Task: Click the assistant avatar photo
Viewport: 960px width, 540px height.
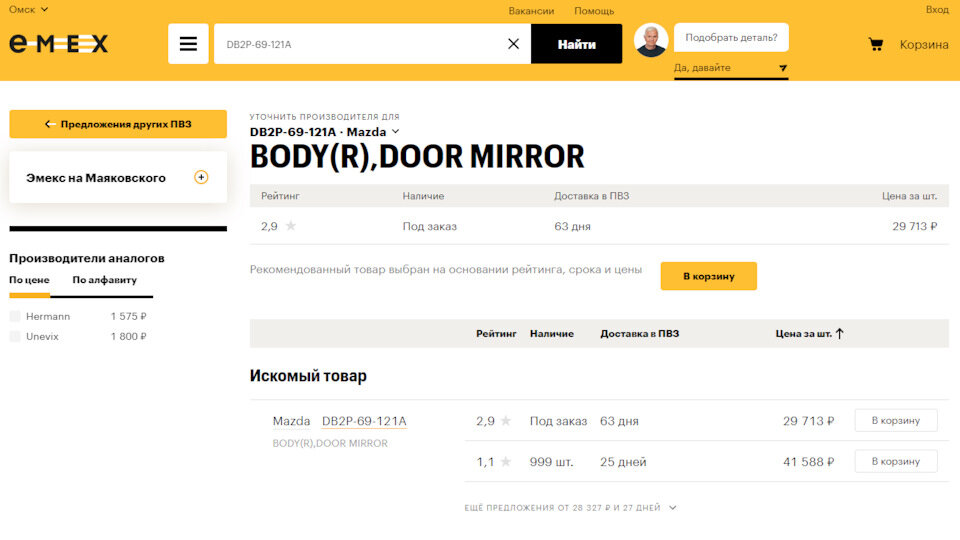Action: [650, 40]
